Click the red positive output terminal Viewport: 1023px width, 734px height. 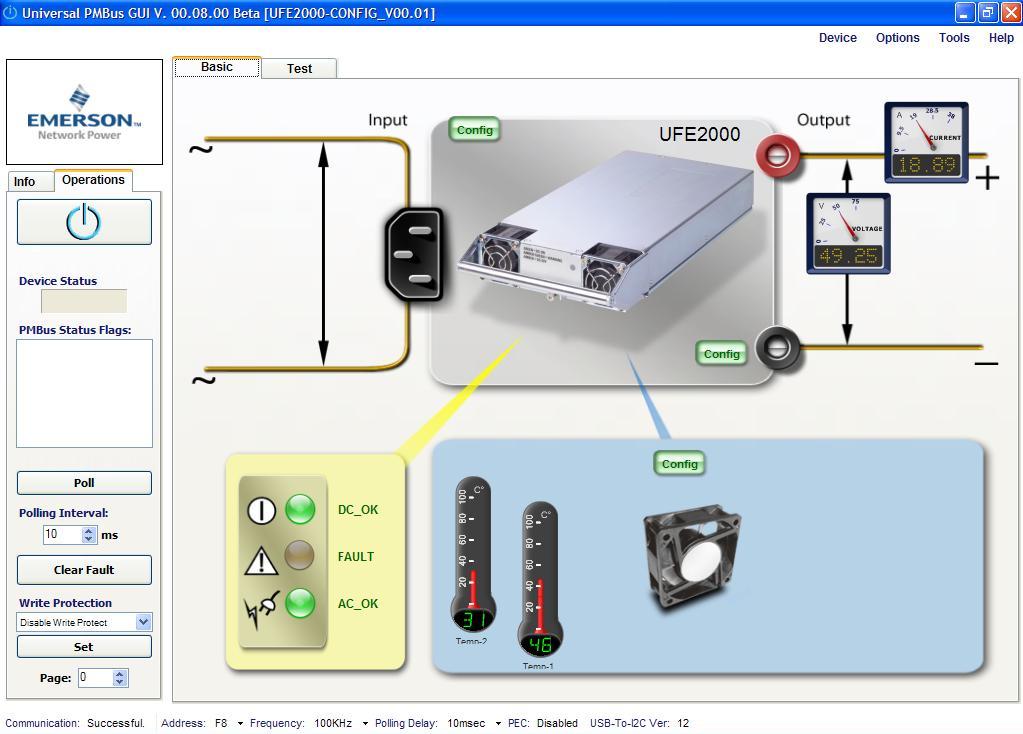(x=777, y=155)
